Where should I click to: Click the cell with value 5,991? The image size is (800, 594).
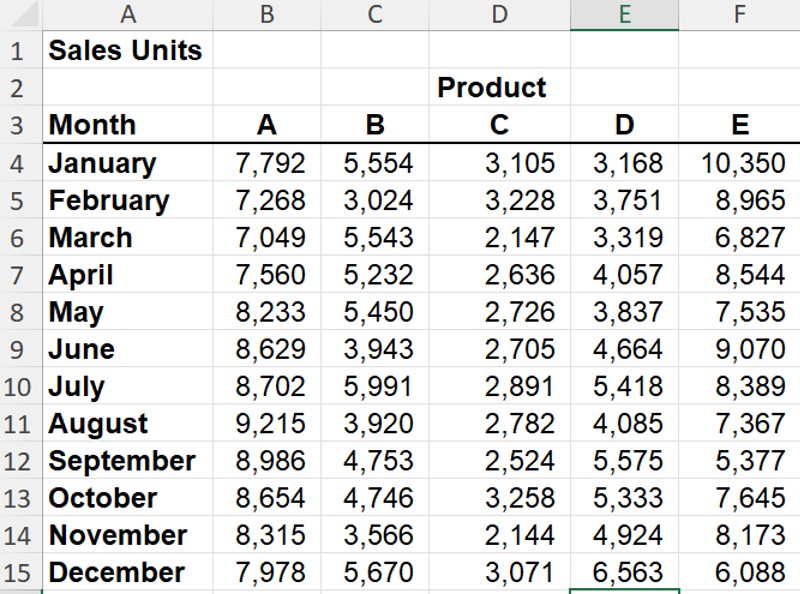tap(375, 386)
